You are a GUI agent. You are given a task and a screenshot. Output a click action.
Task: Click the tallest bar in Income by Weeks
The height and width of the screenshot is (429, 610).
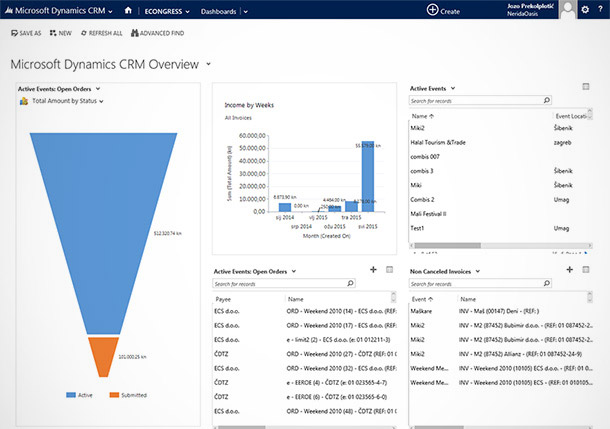[368, 177]
